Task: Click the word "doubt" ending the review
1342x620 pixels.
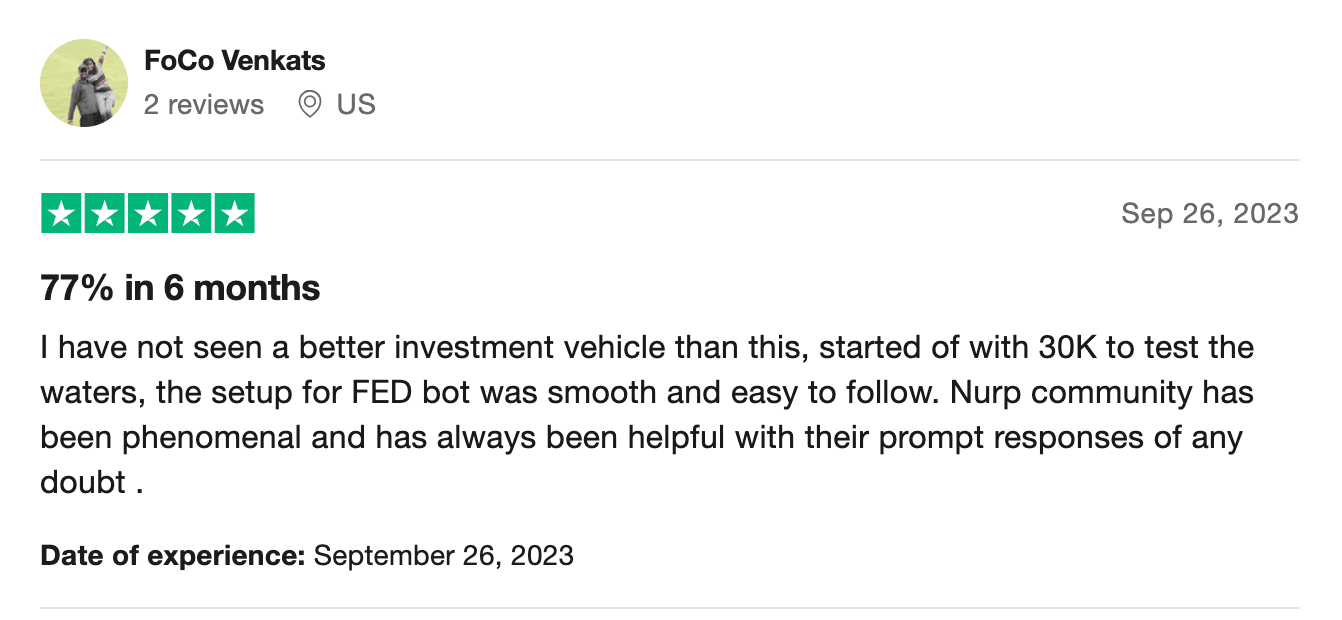Action: [83, 481]
